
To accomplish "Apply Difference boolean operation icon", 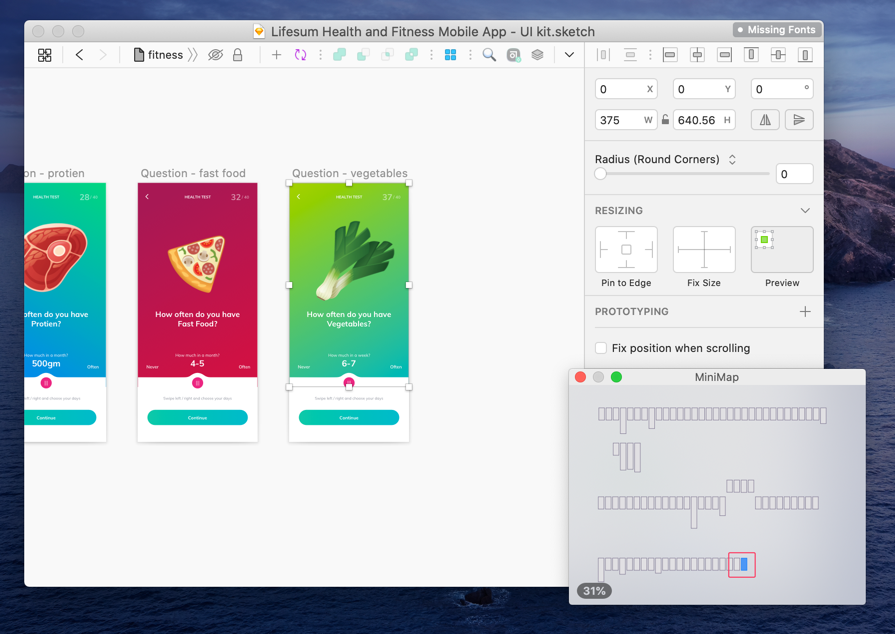I will coord(411,55).
